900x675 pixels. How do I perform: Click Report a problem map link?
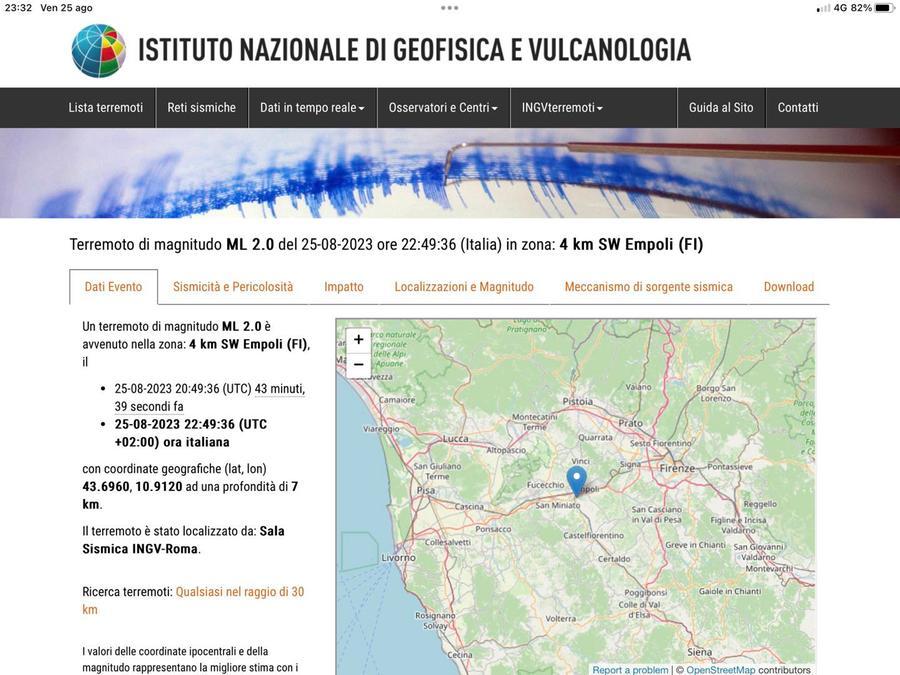tap(630, 669)
